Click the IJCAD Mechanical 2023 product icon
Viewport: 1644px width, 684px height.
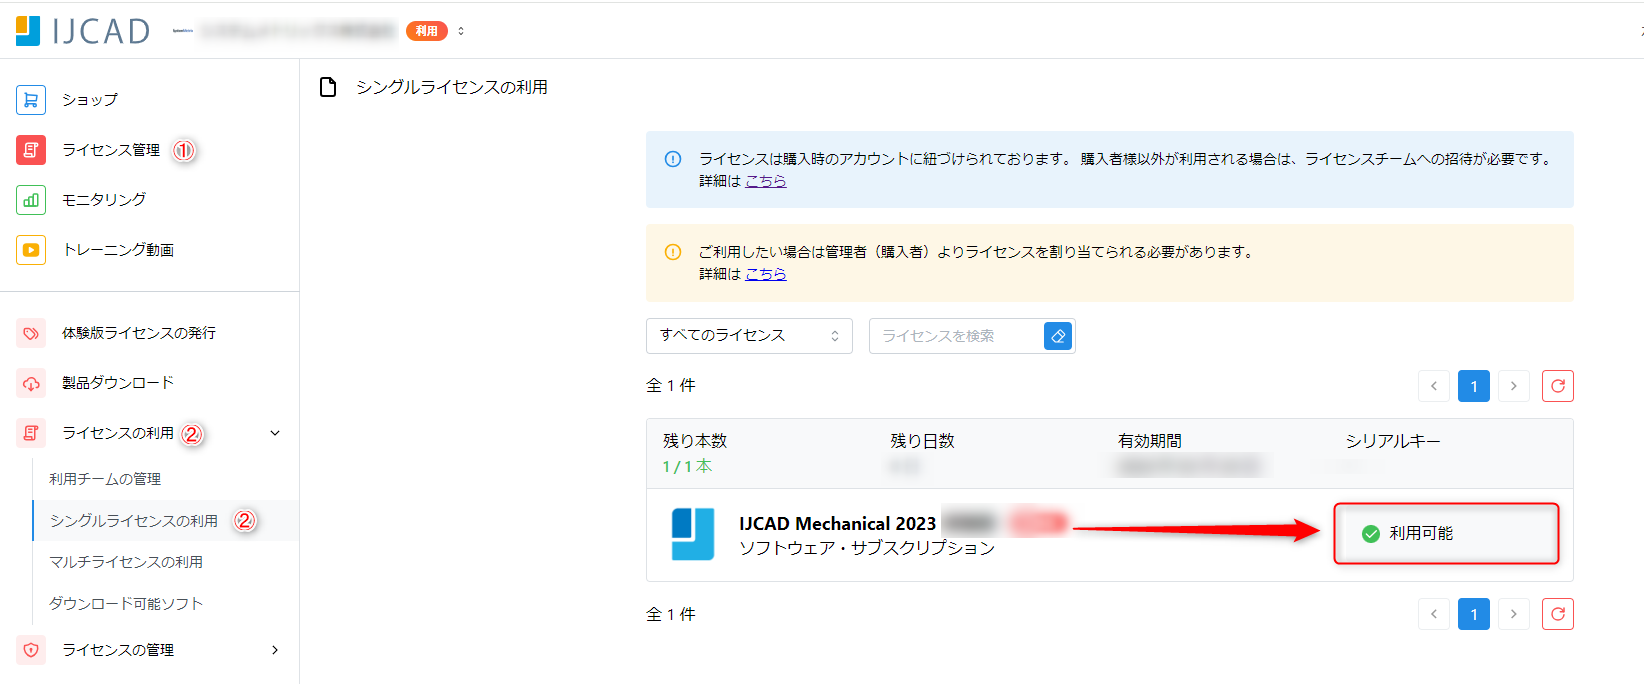[693, 534]
